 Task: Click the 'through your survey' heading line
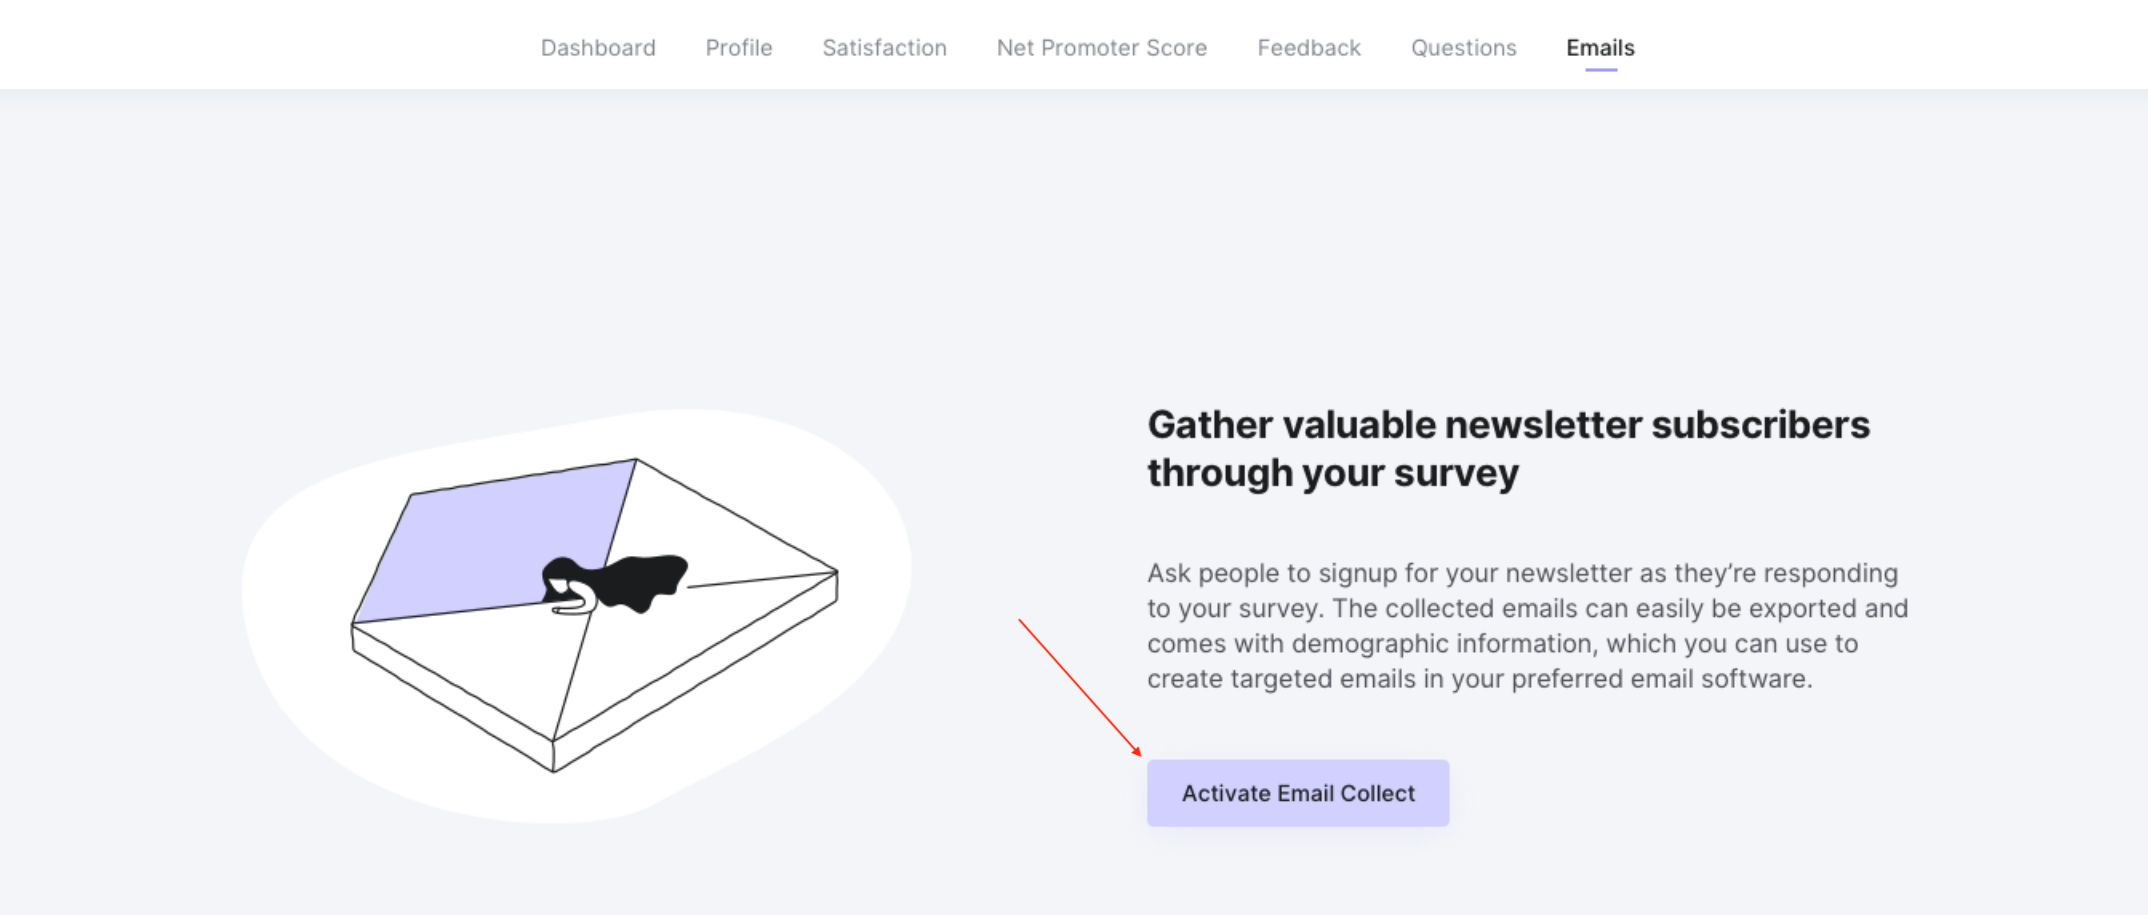pos(1333,473)
